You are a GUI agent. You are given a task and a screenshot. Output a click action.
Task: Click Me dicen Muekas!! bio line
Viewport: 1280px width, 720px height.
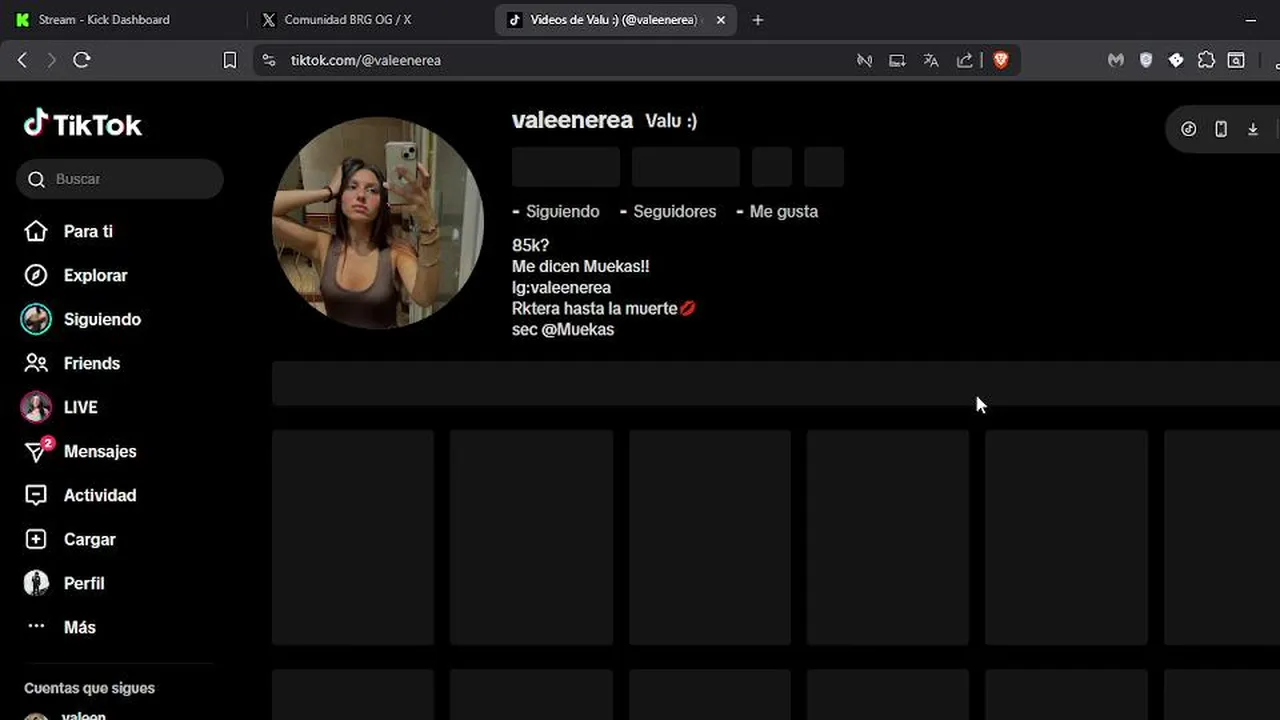581,266
